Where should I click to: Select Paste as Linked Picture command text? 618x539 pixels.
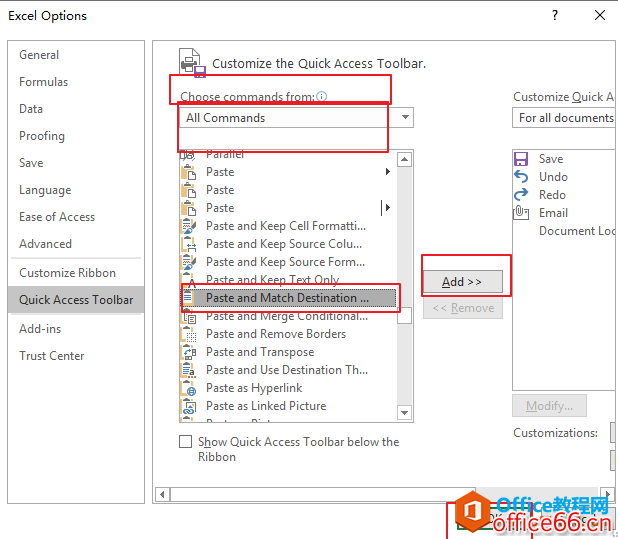[x=266, y=406]
